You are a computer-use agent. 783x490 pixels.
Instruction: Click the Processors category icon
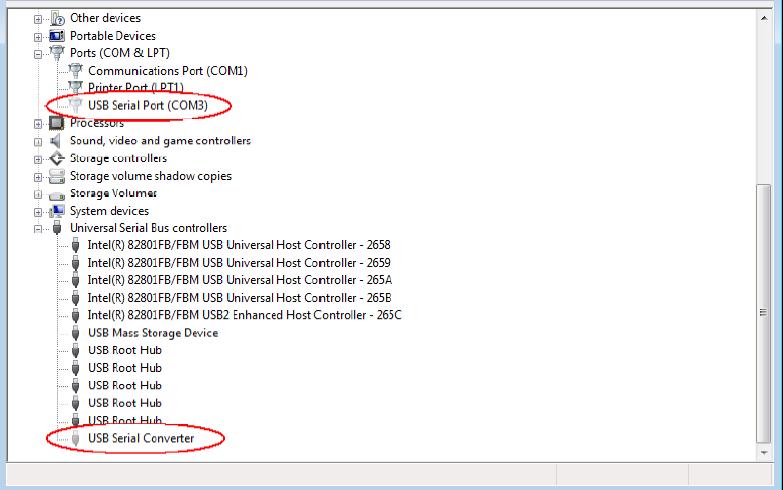click(x=57, y=123)
